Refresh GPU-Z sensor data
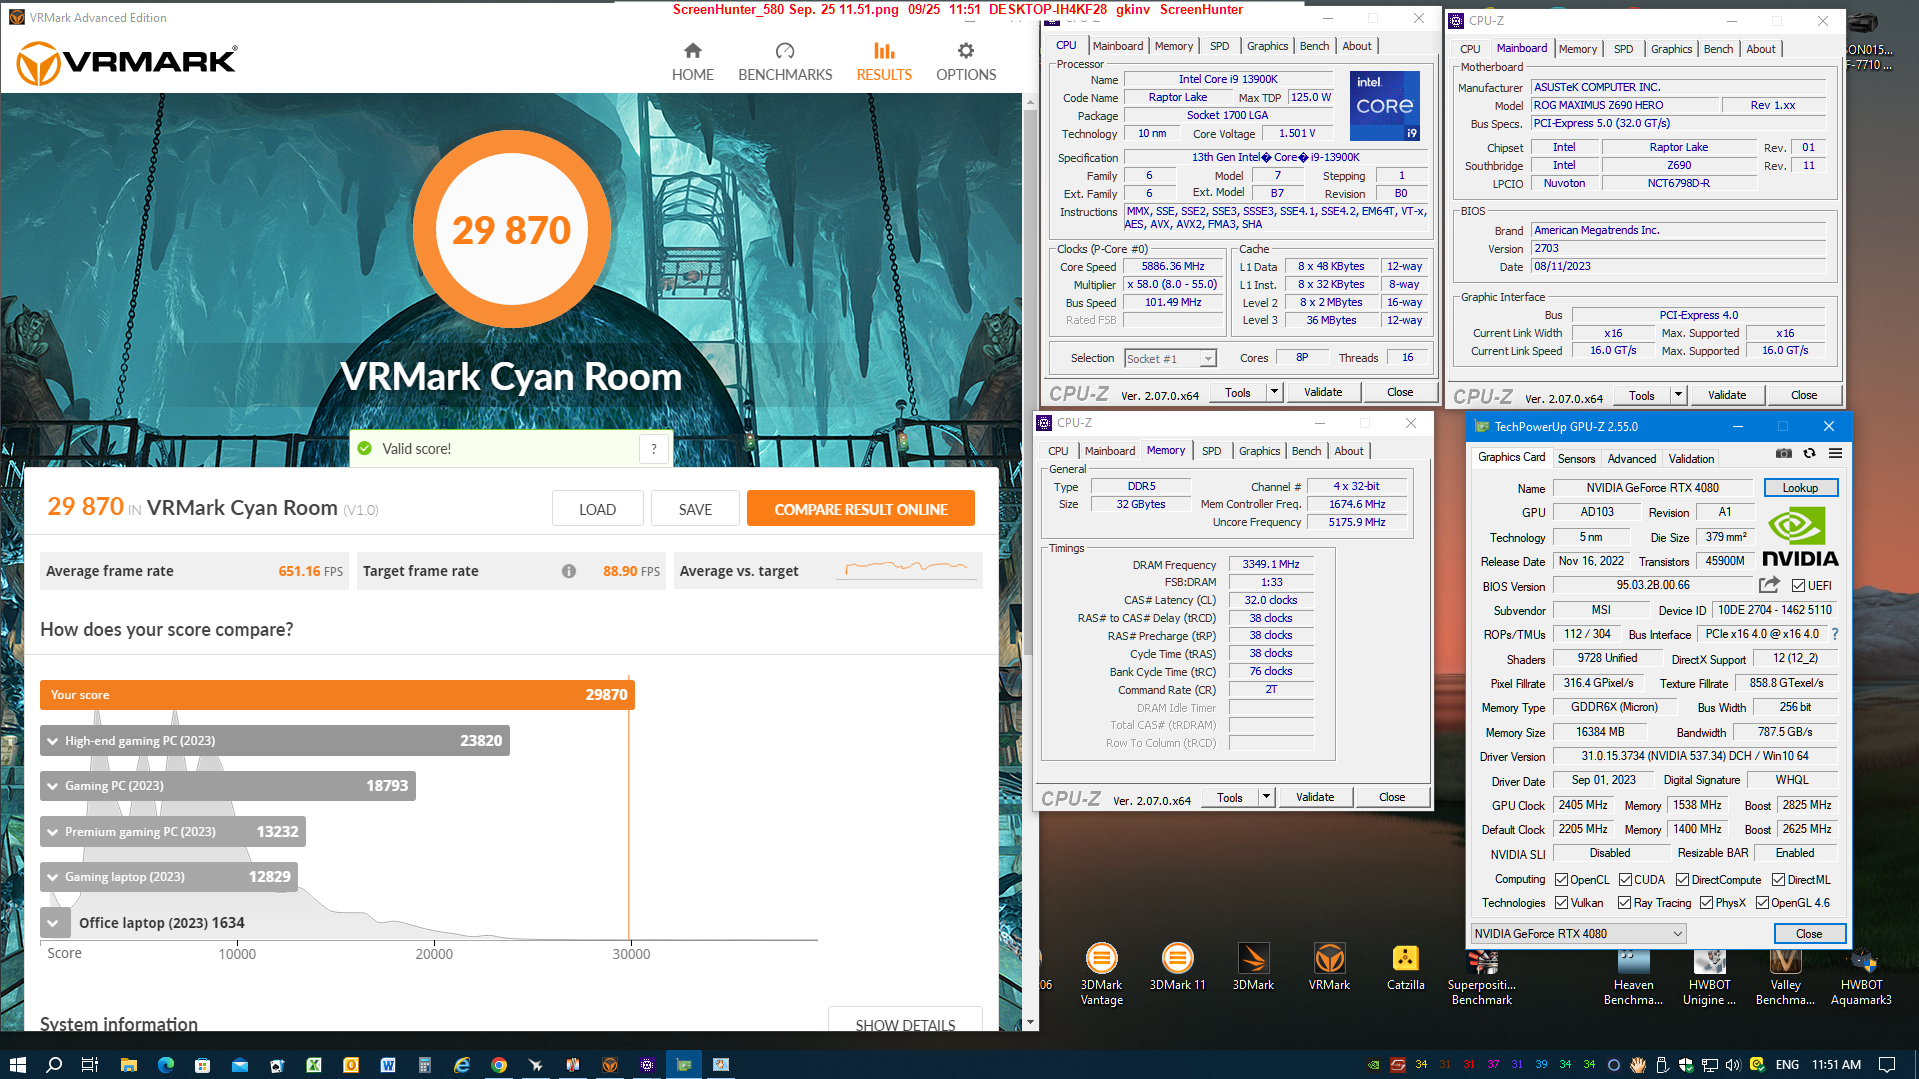Viewport: 1919px width, 1079px height. pos(1809,453)
